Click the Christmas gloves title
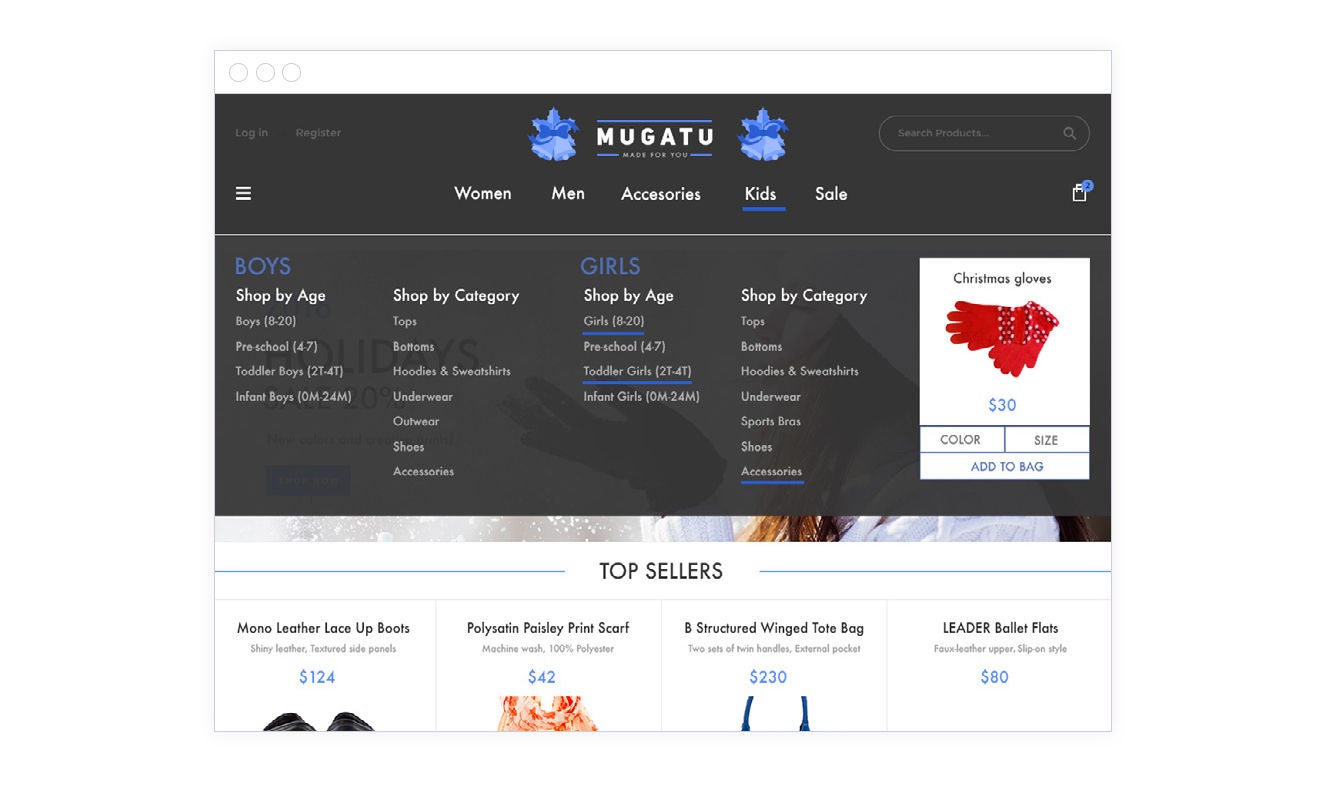The image size is (1330, 793). coord(1002,279)
